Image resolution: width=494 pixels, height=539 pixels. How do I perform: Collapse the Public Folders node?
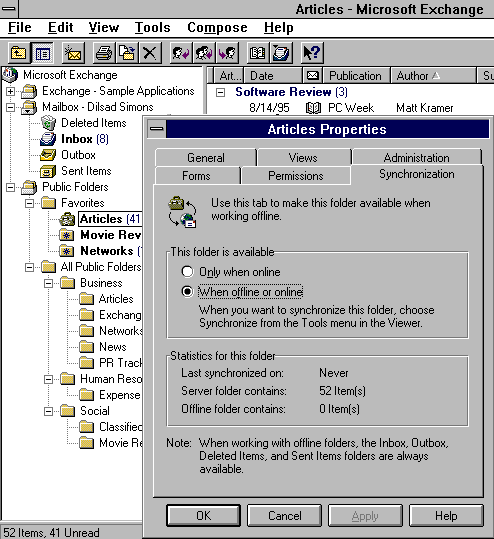click(x=11, y=187)
